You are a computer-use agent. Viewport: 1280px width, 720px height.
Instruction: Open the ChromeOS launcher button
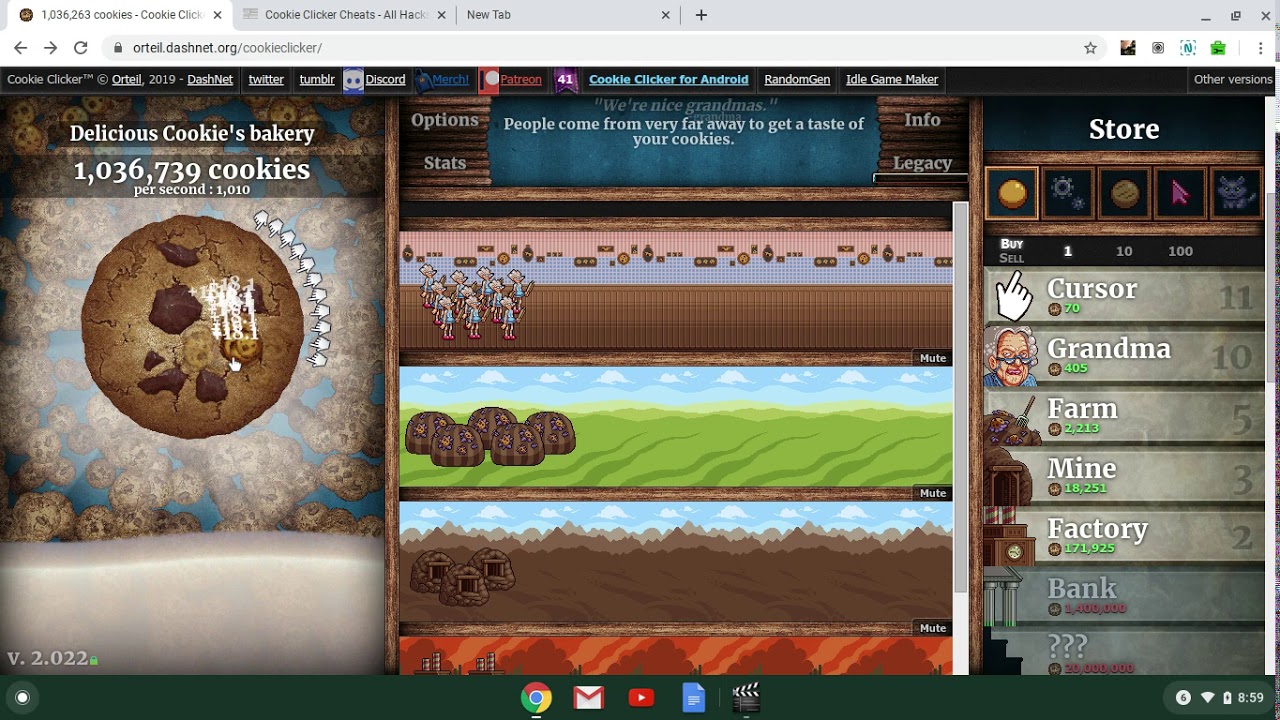[x=22, y=697]
